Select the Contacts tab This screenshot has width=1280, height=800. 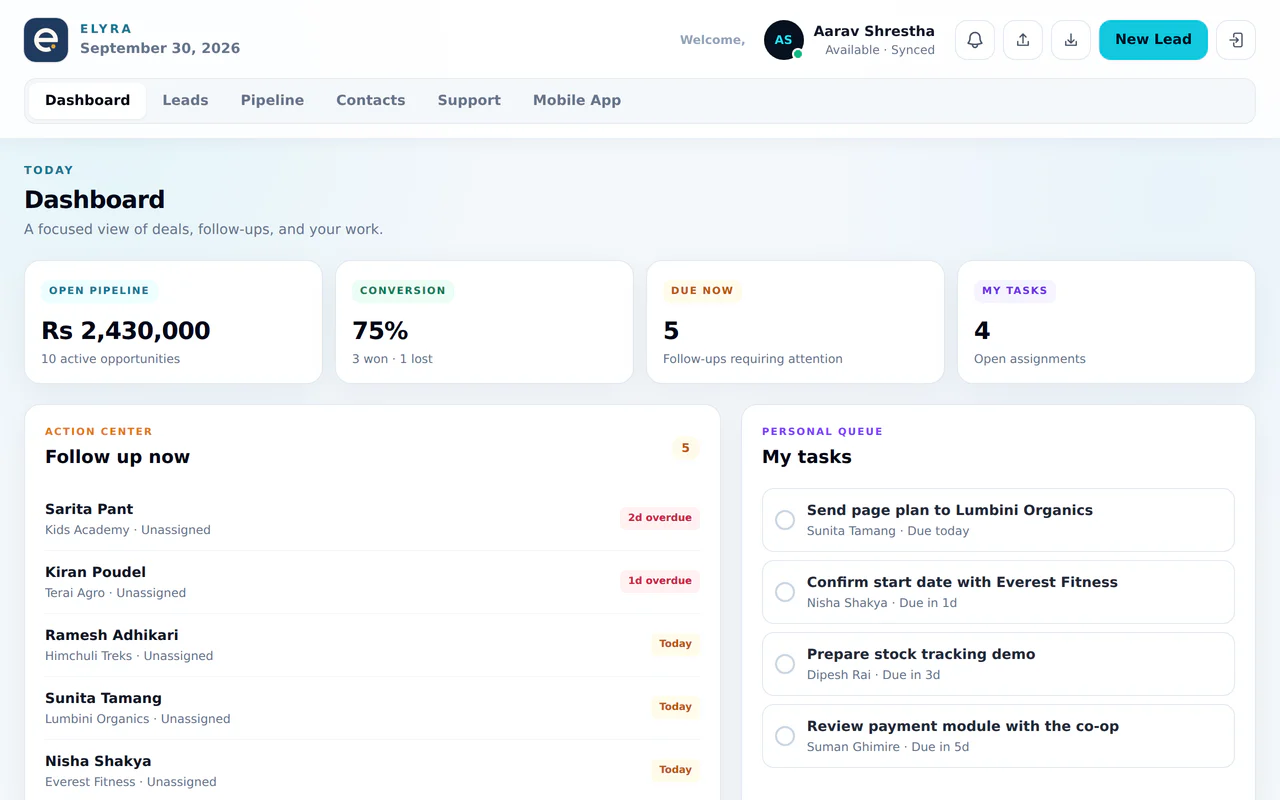[x=371, y=101]
